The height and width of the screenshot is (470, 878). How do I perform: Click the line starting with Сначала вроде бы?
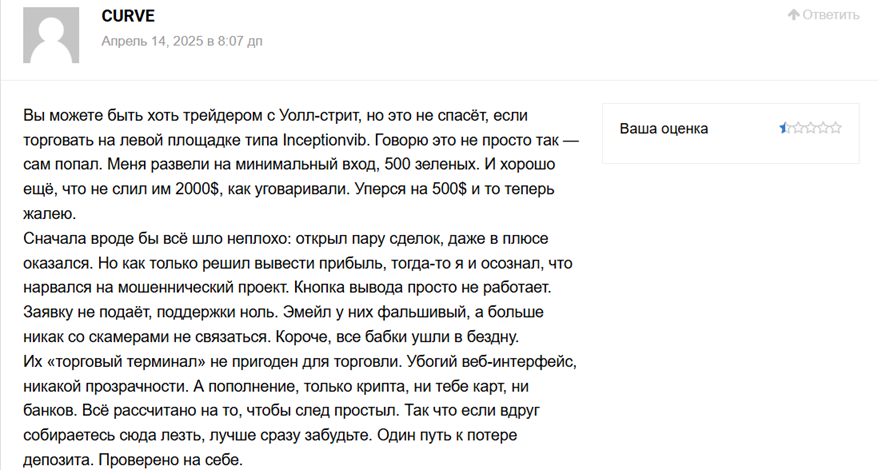point(286,239)
